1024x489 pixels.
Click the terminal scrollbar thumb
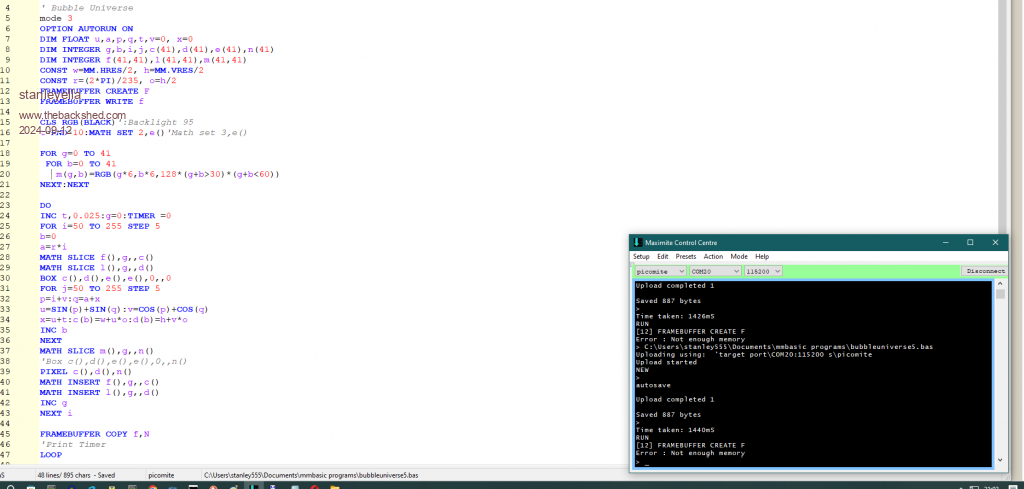(1000, 294)
